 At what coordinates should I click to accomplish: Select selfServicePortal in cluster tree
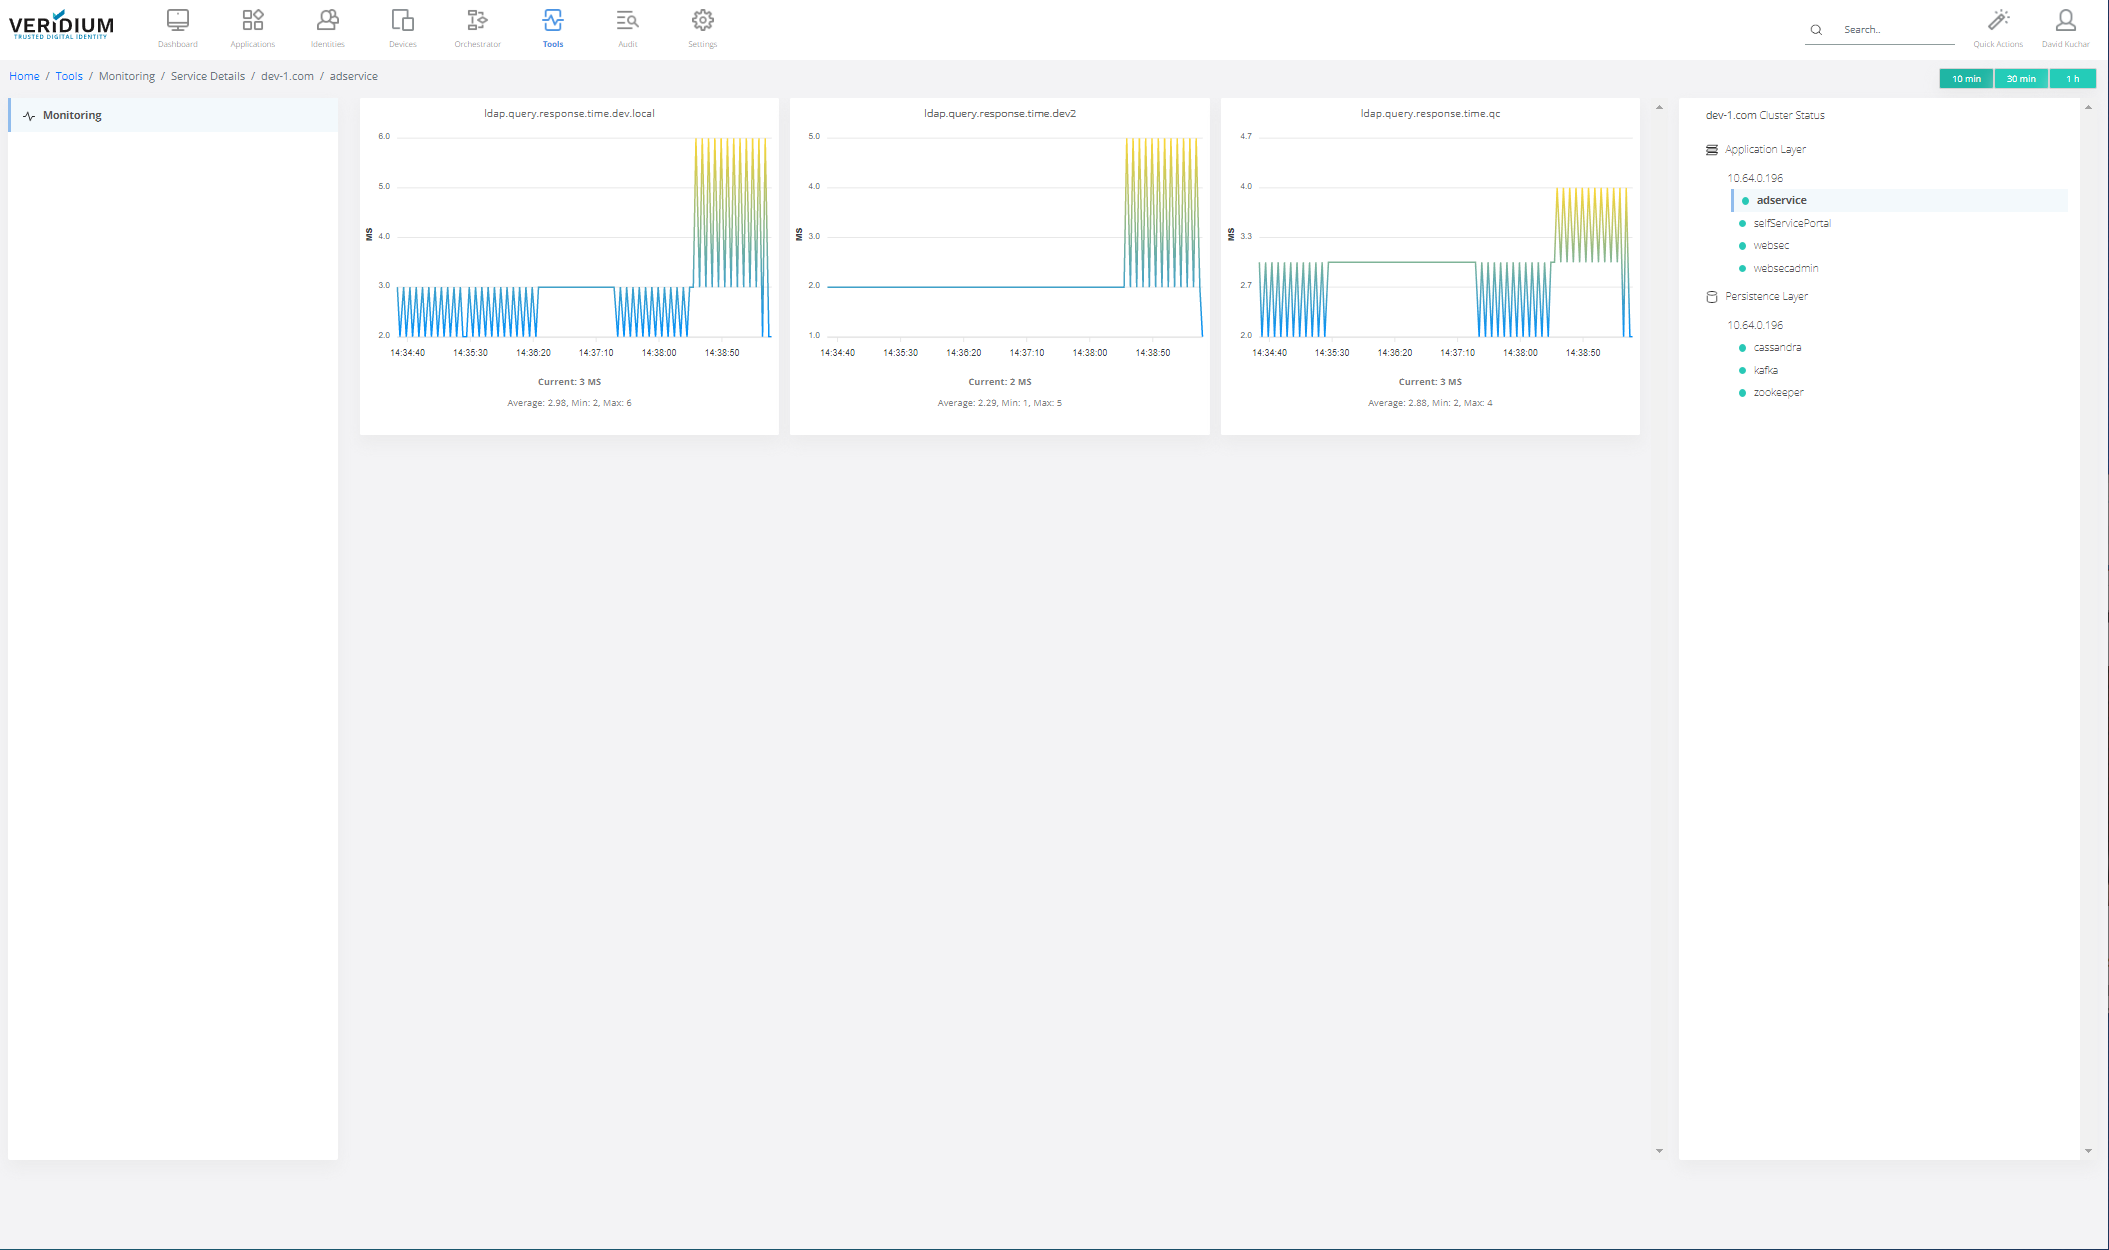click(x=1791, y=224)
